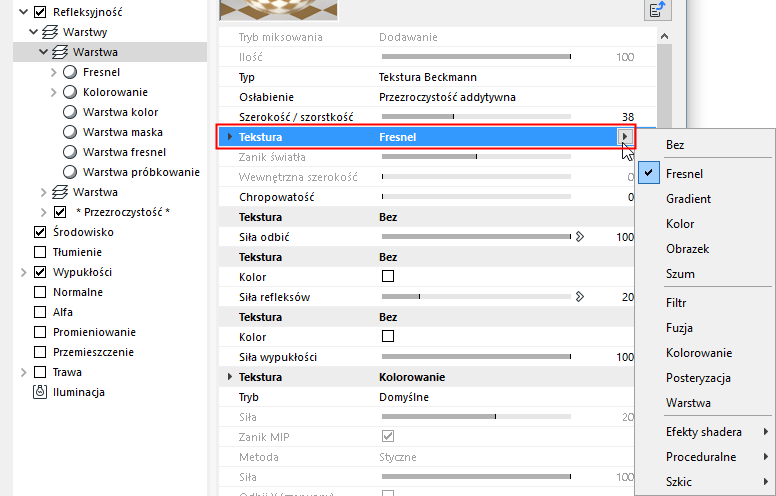The image size is (776, 496).
Task: Enable the Tłumienie checkbox
Action: click(40, 252)
